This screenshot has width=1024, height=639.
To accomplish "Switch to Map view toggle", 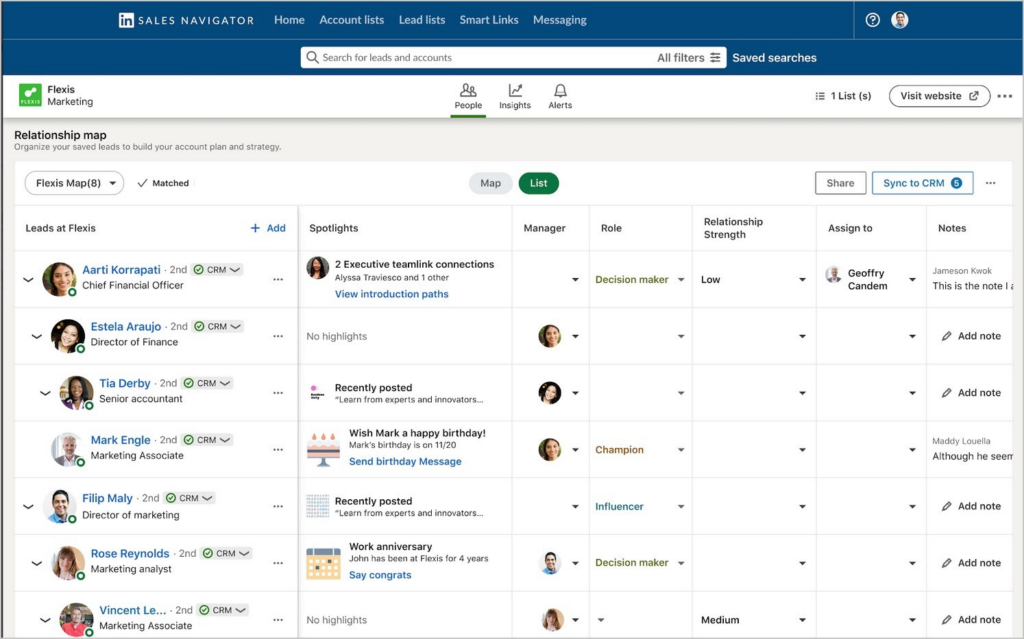I will 490,183.
